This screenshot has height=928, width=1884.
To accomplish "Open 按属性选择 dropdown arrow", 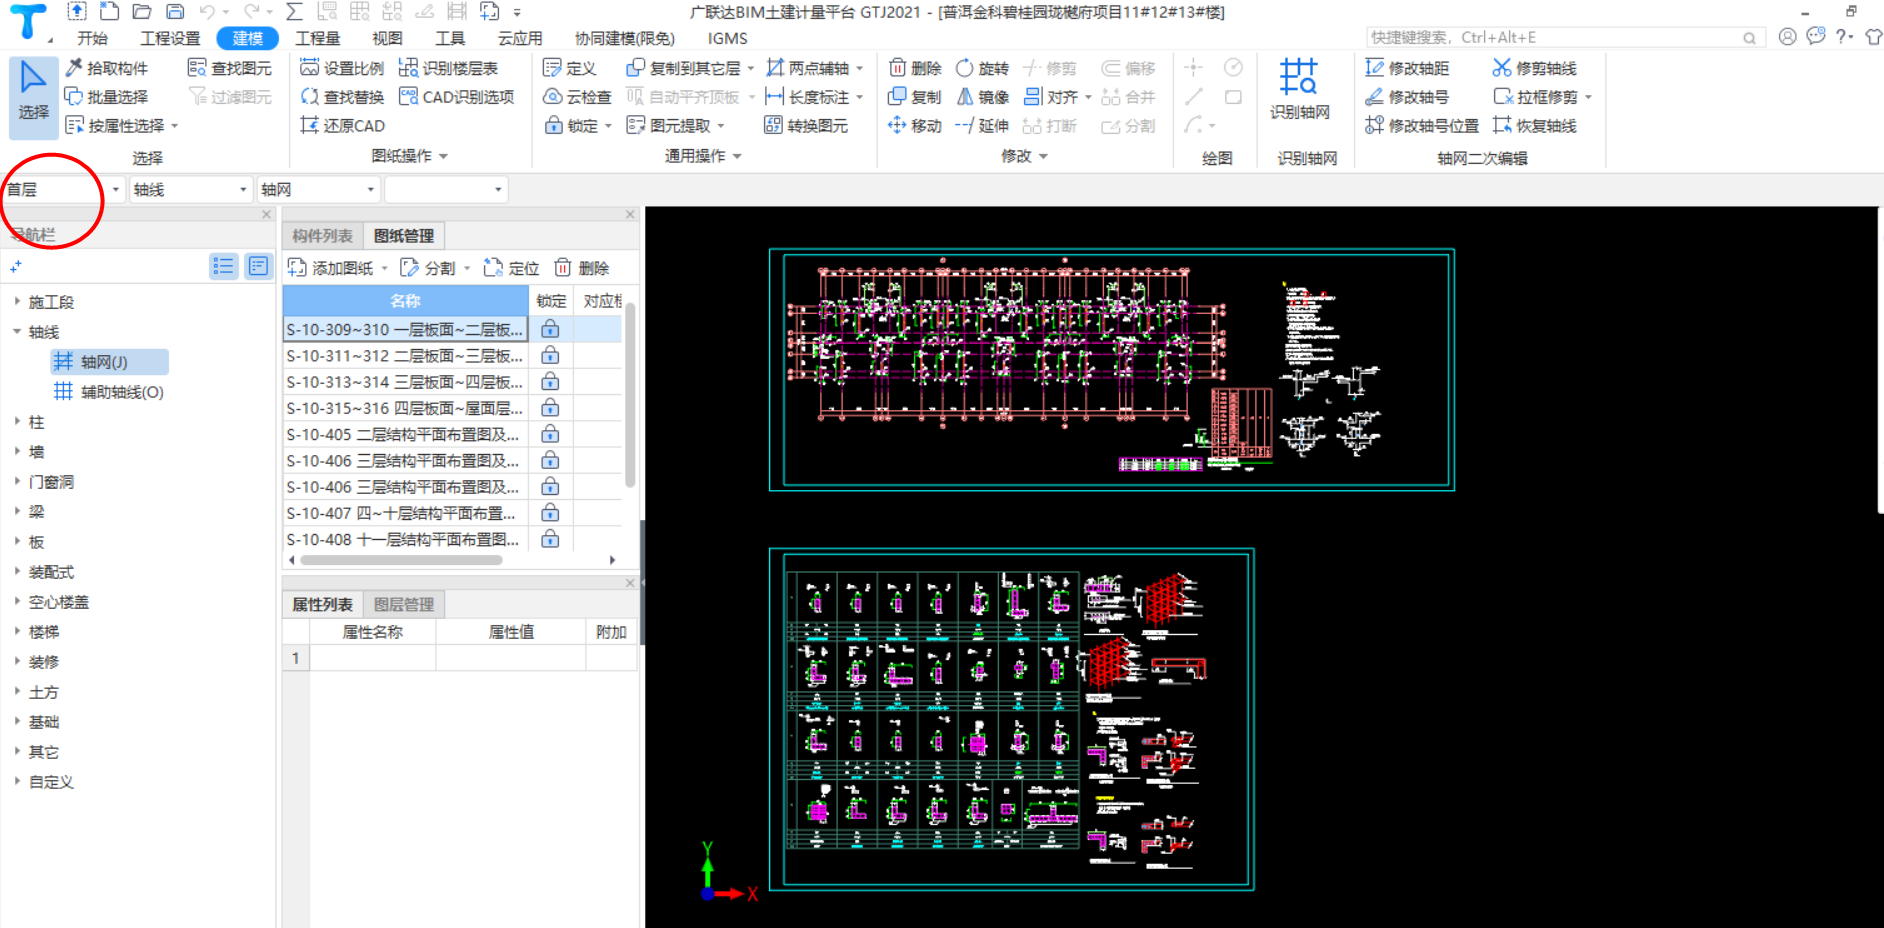I will coord(174,126).
